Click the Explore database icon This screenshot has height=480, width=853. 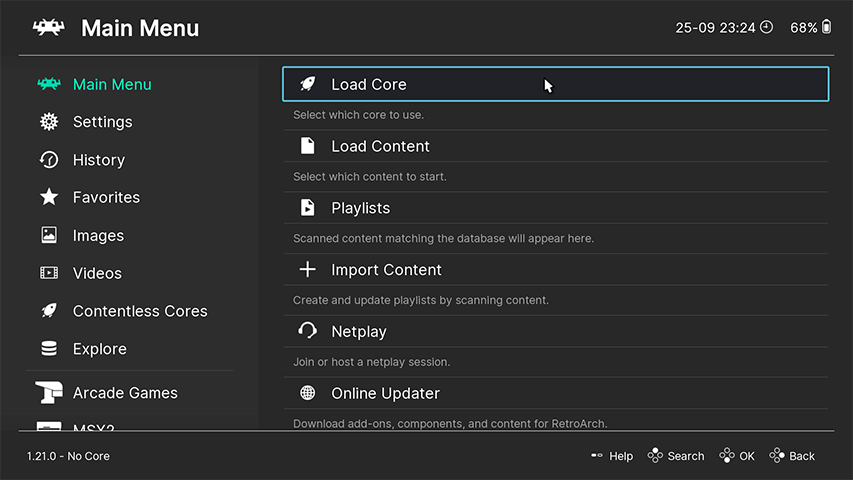point(49,349)
